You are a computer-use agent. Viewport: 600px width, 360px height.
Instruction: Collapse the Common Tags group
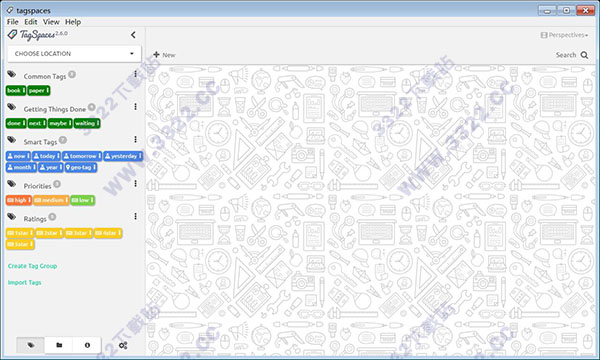pos(45,77)
